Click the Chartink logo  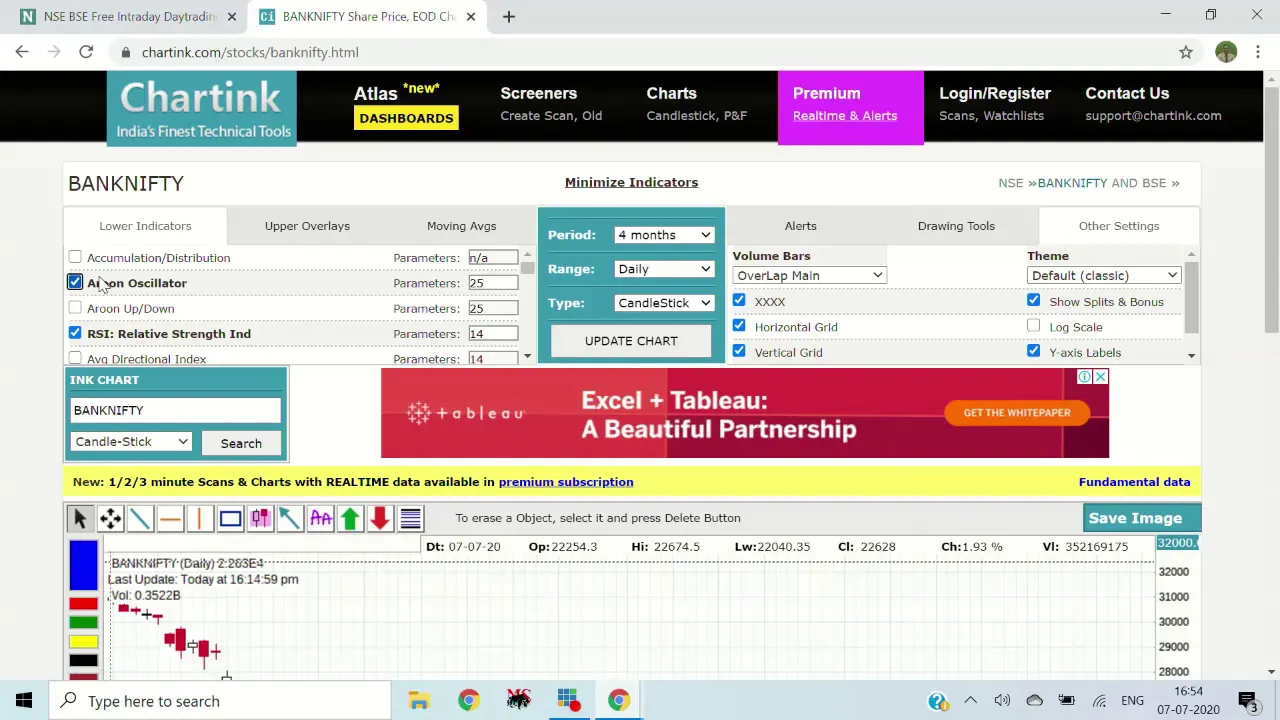tap(202, 108)
